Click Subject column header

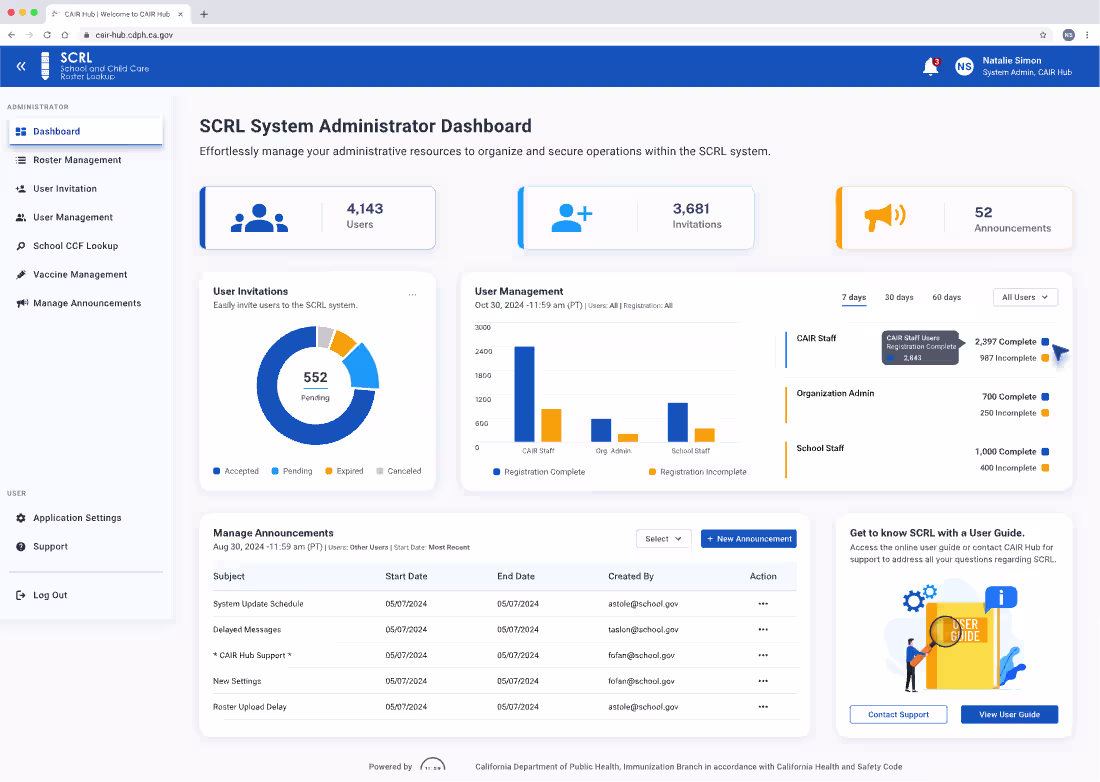229,577
